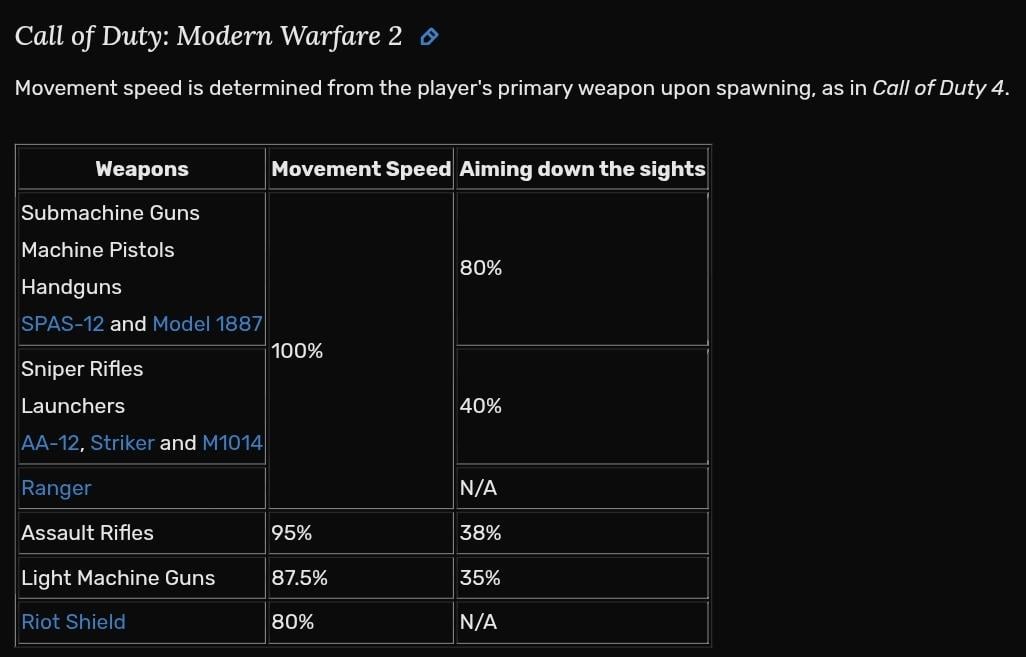This screenshot has height=657, width=1026.
Task: Follow the Model 1887 link
Action: click(x=207, y=324)
